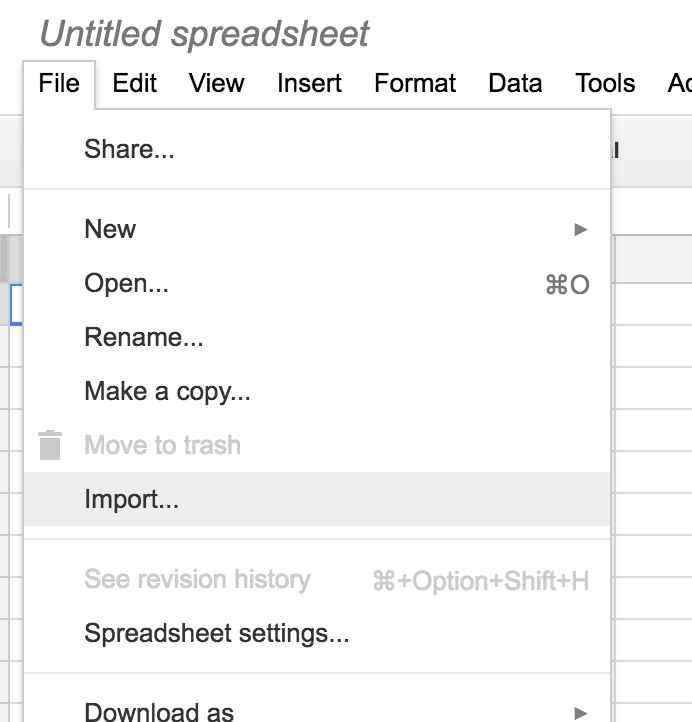Click the trash can icon

pos(50,445)
